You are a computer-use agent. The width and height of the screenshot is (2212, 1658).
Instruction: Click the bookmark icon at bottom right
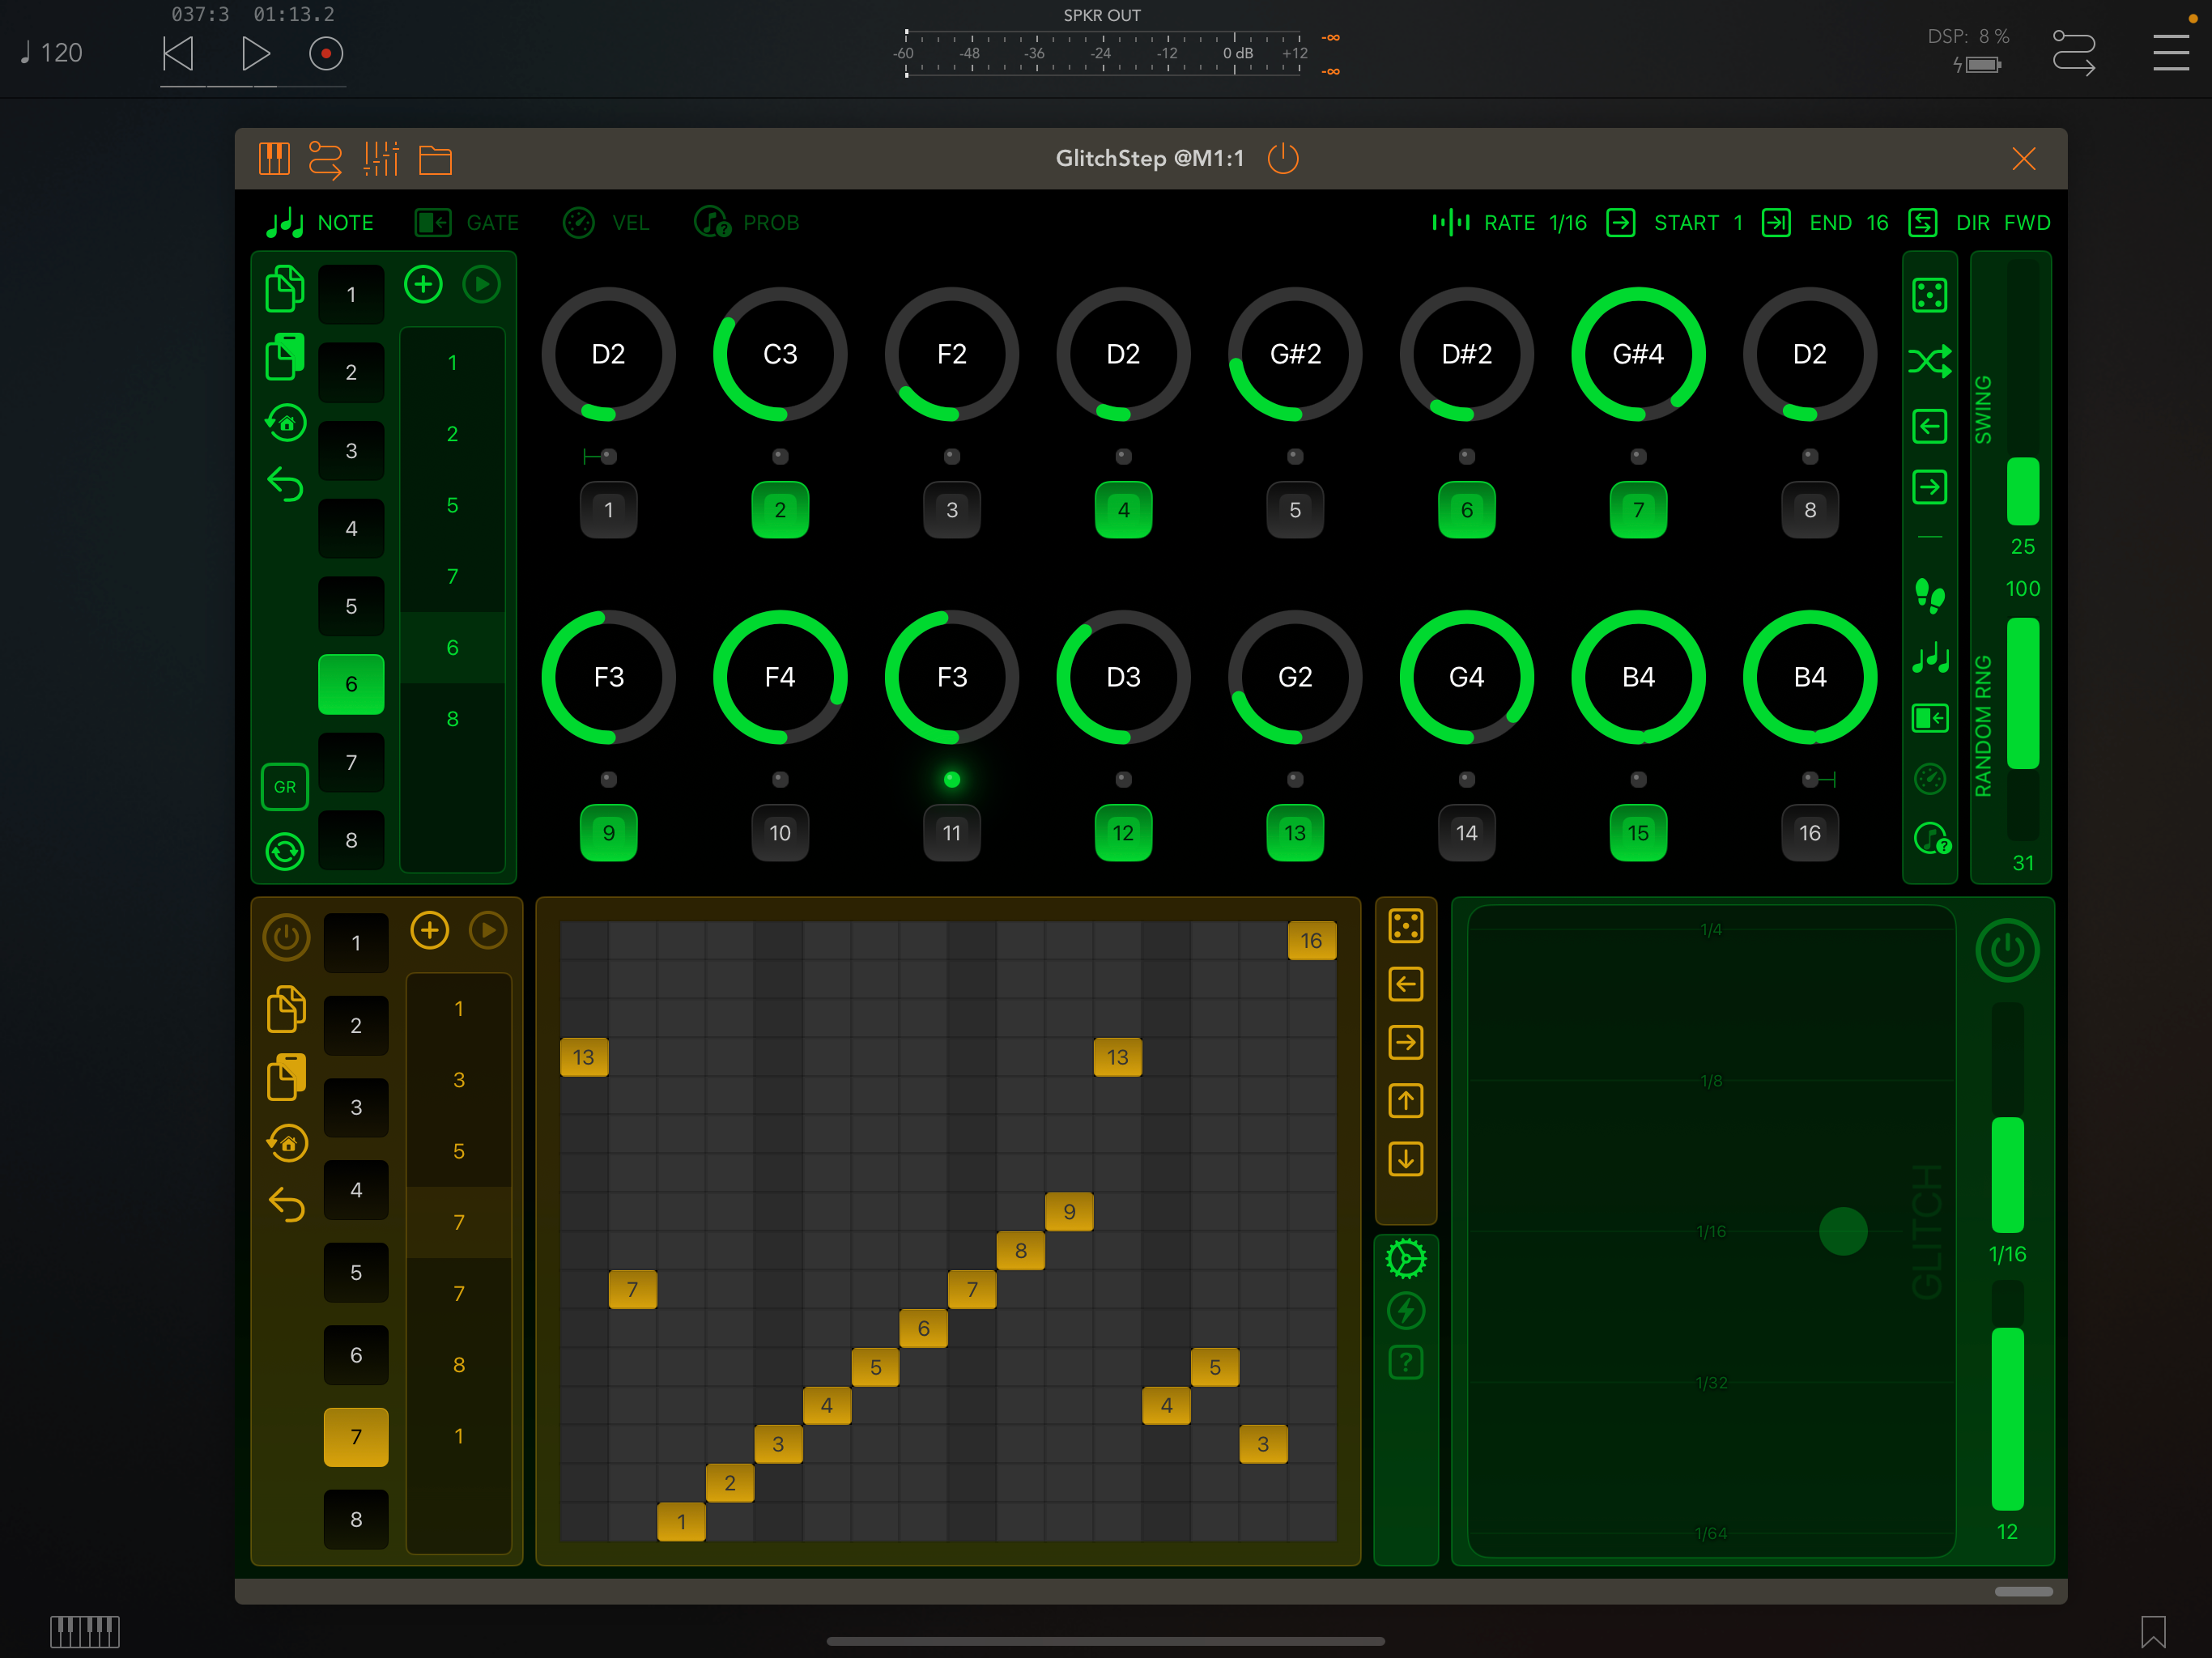(x=2153, y=1632)
